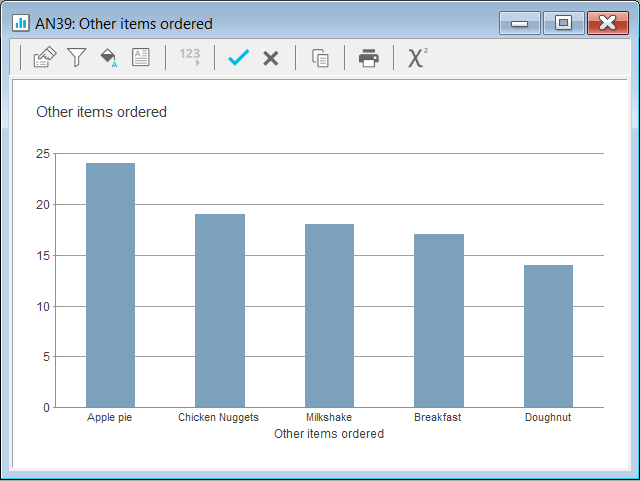Click the Breakfast bar
This screenshot has width=640, height=481.
pyautogui.click(x=439, y=320)
